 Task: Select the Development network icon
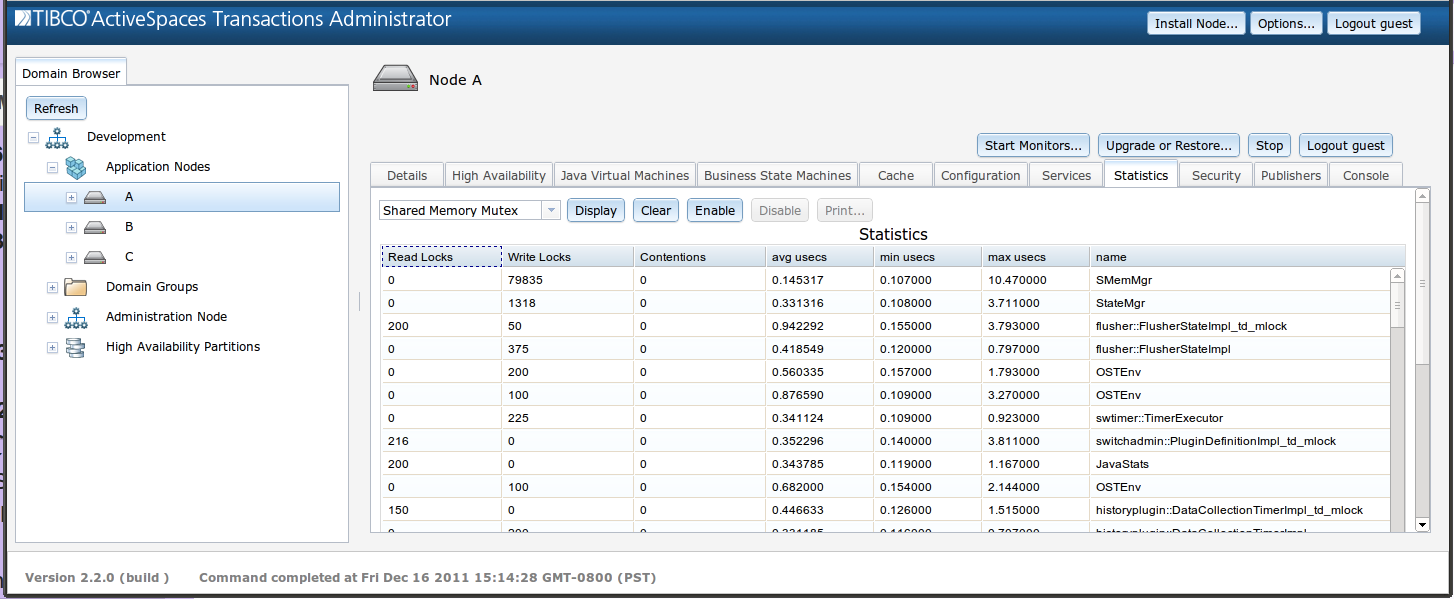(57, 137)
